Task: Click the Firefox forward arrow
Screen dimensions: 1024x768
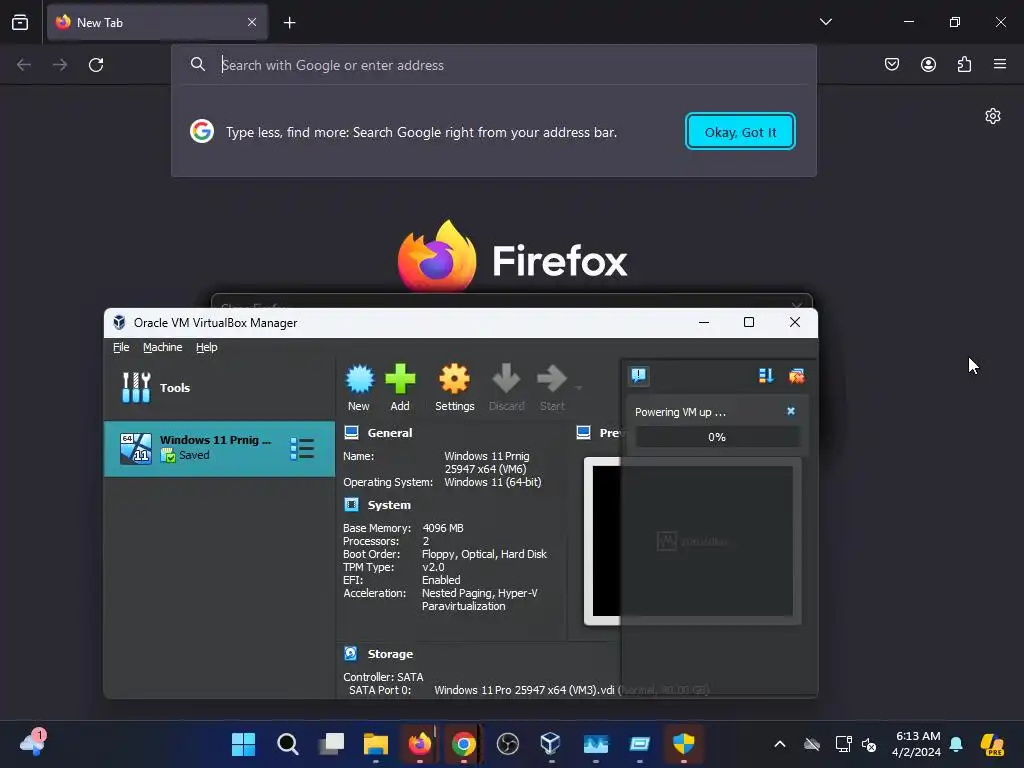Action: pyautogui.click(x=59, y=65)
